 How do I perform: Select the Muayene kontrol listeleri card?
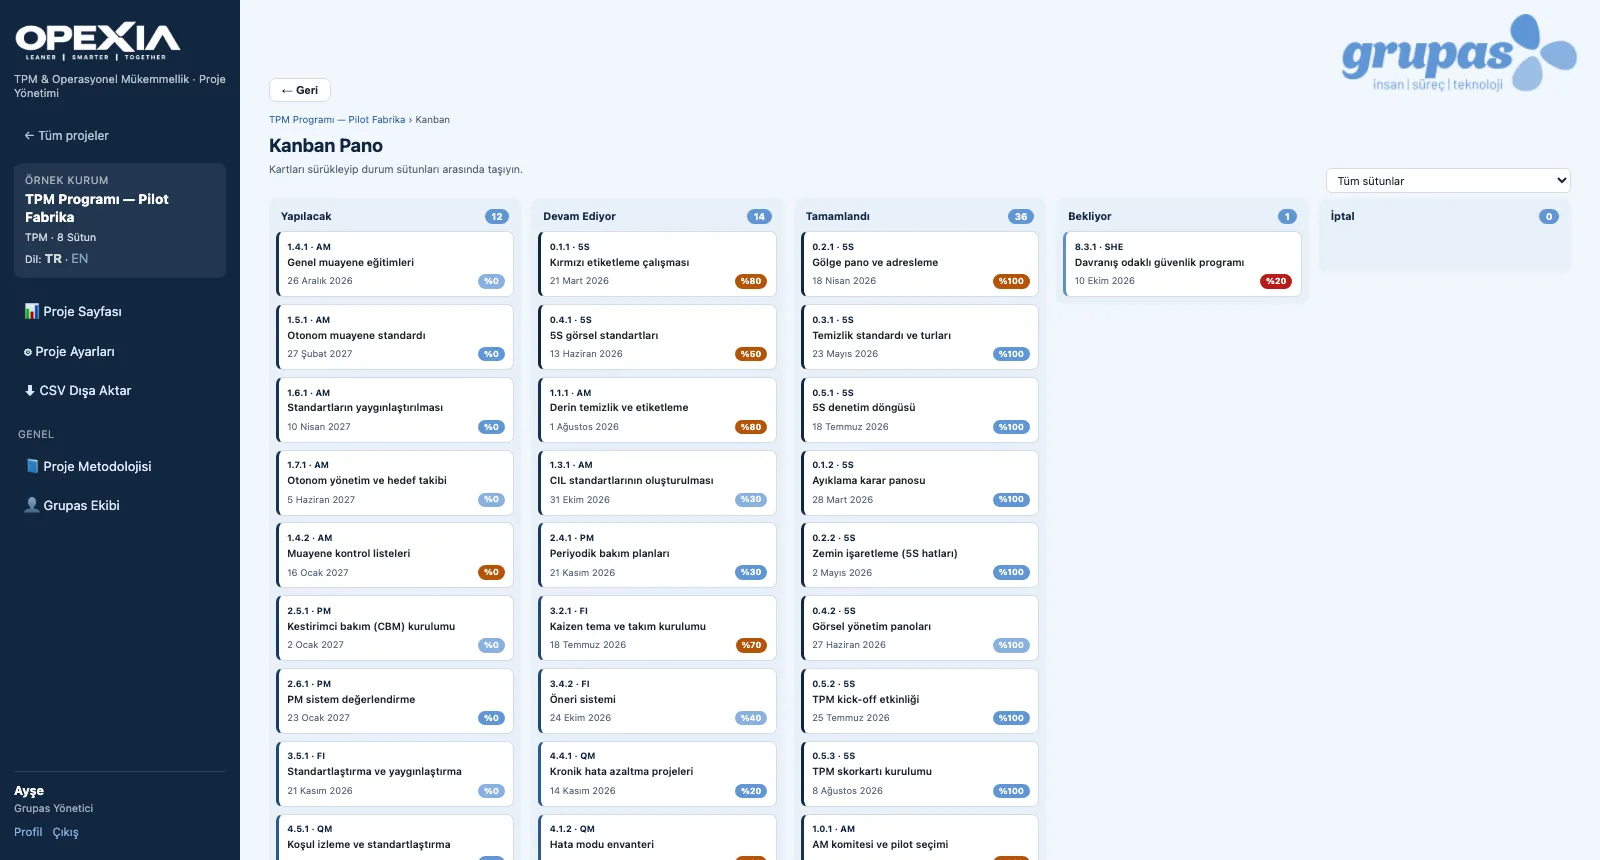point(395,555)
